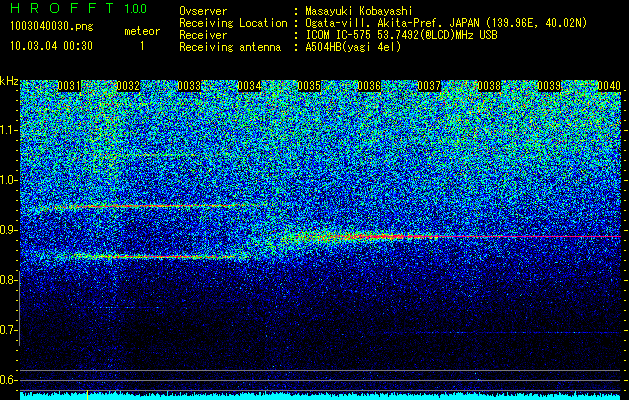Click the Receiving Location label
The width and height of the screenshot is (629, 400).
click(x=233, y=23)
